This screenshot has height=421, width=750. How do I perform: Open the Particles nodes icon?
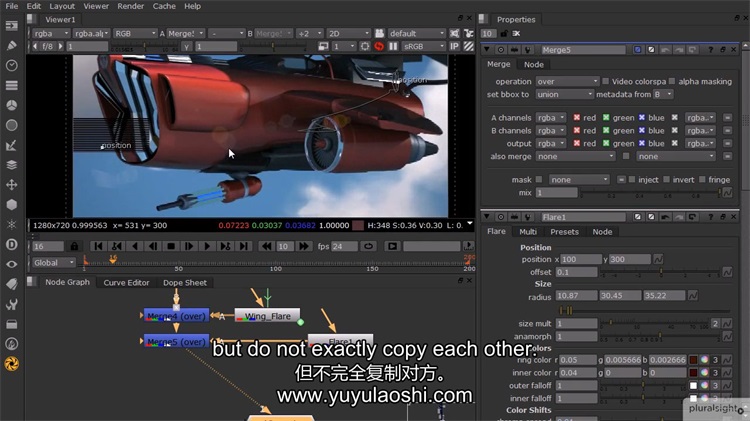pos(11,224)
